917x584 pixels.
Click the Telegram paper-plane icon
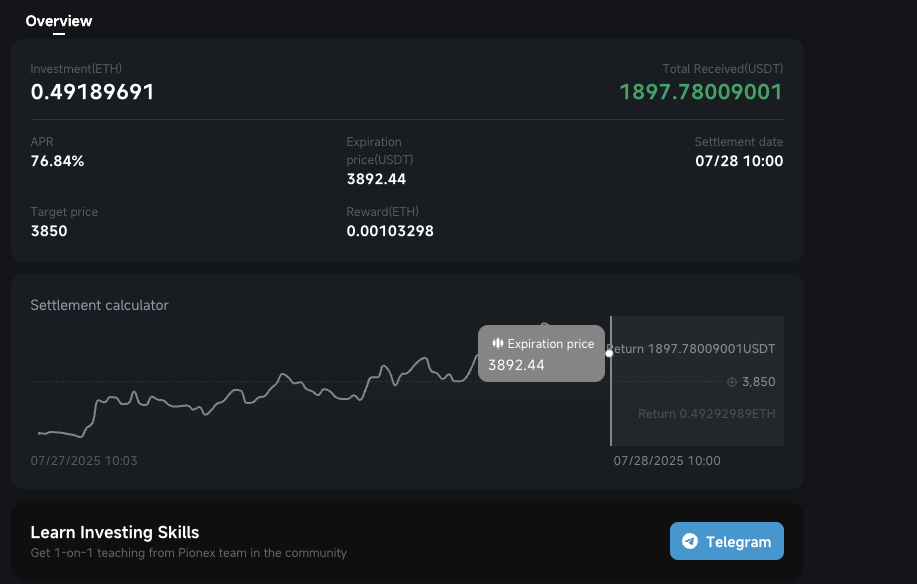click(x=690, y=541)
